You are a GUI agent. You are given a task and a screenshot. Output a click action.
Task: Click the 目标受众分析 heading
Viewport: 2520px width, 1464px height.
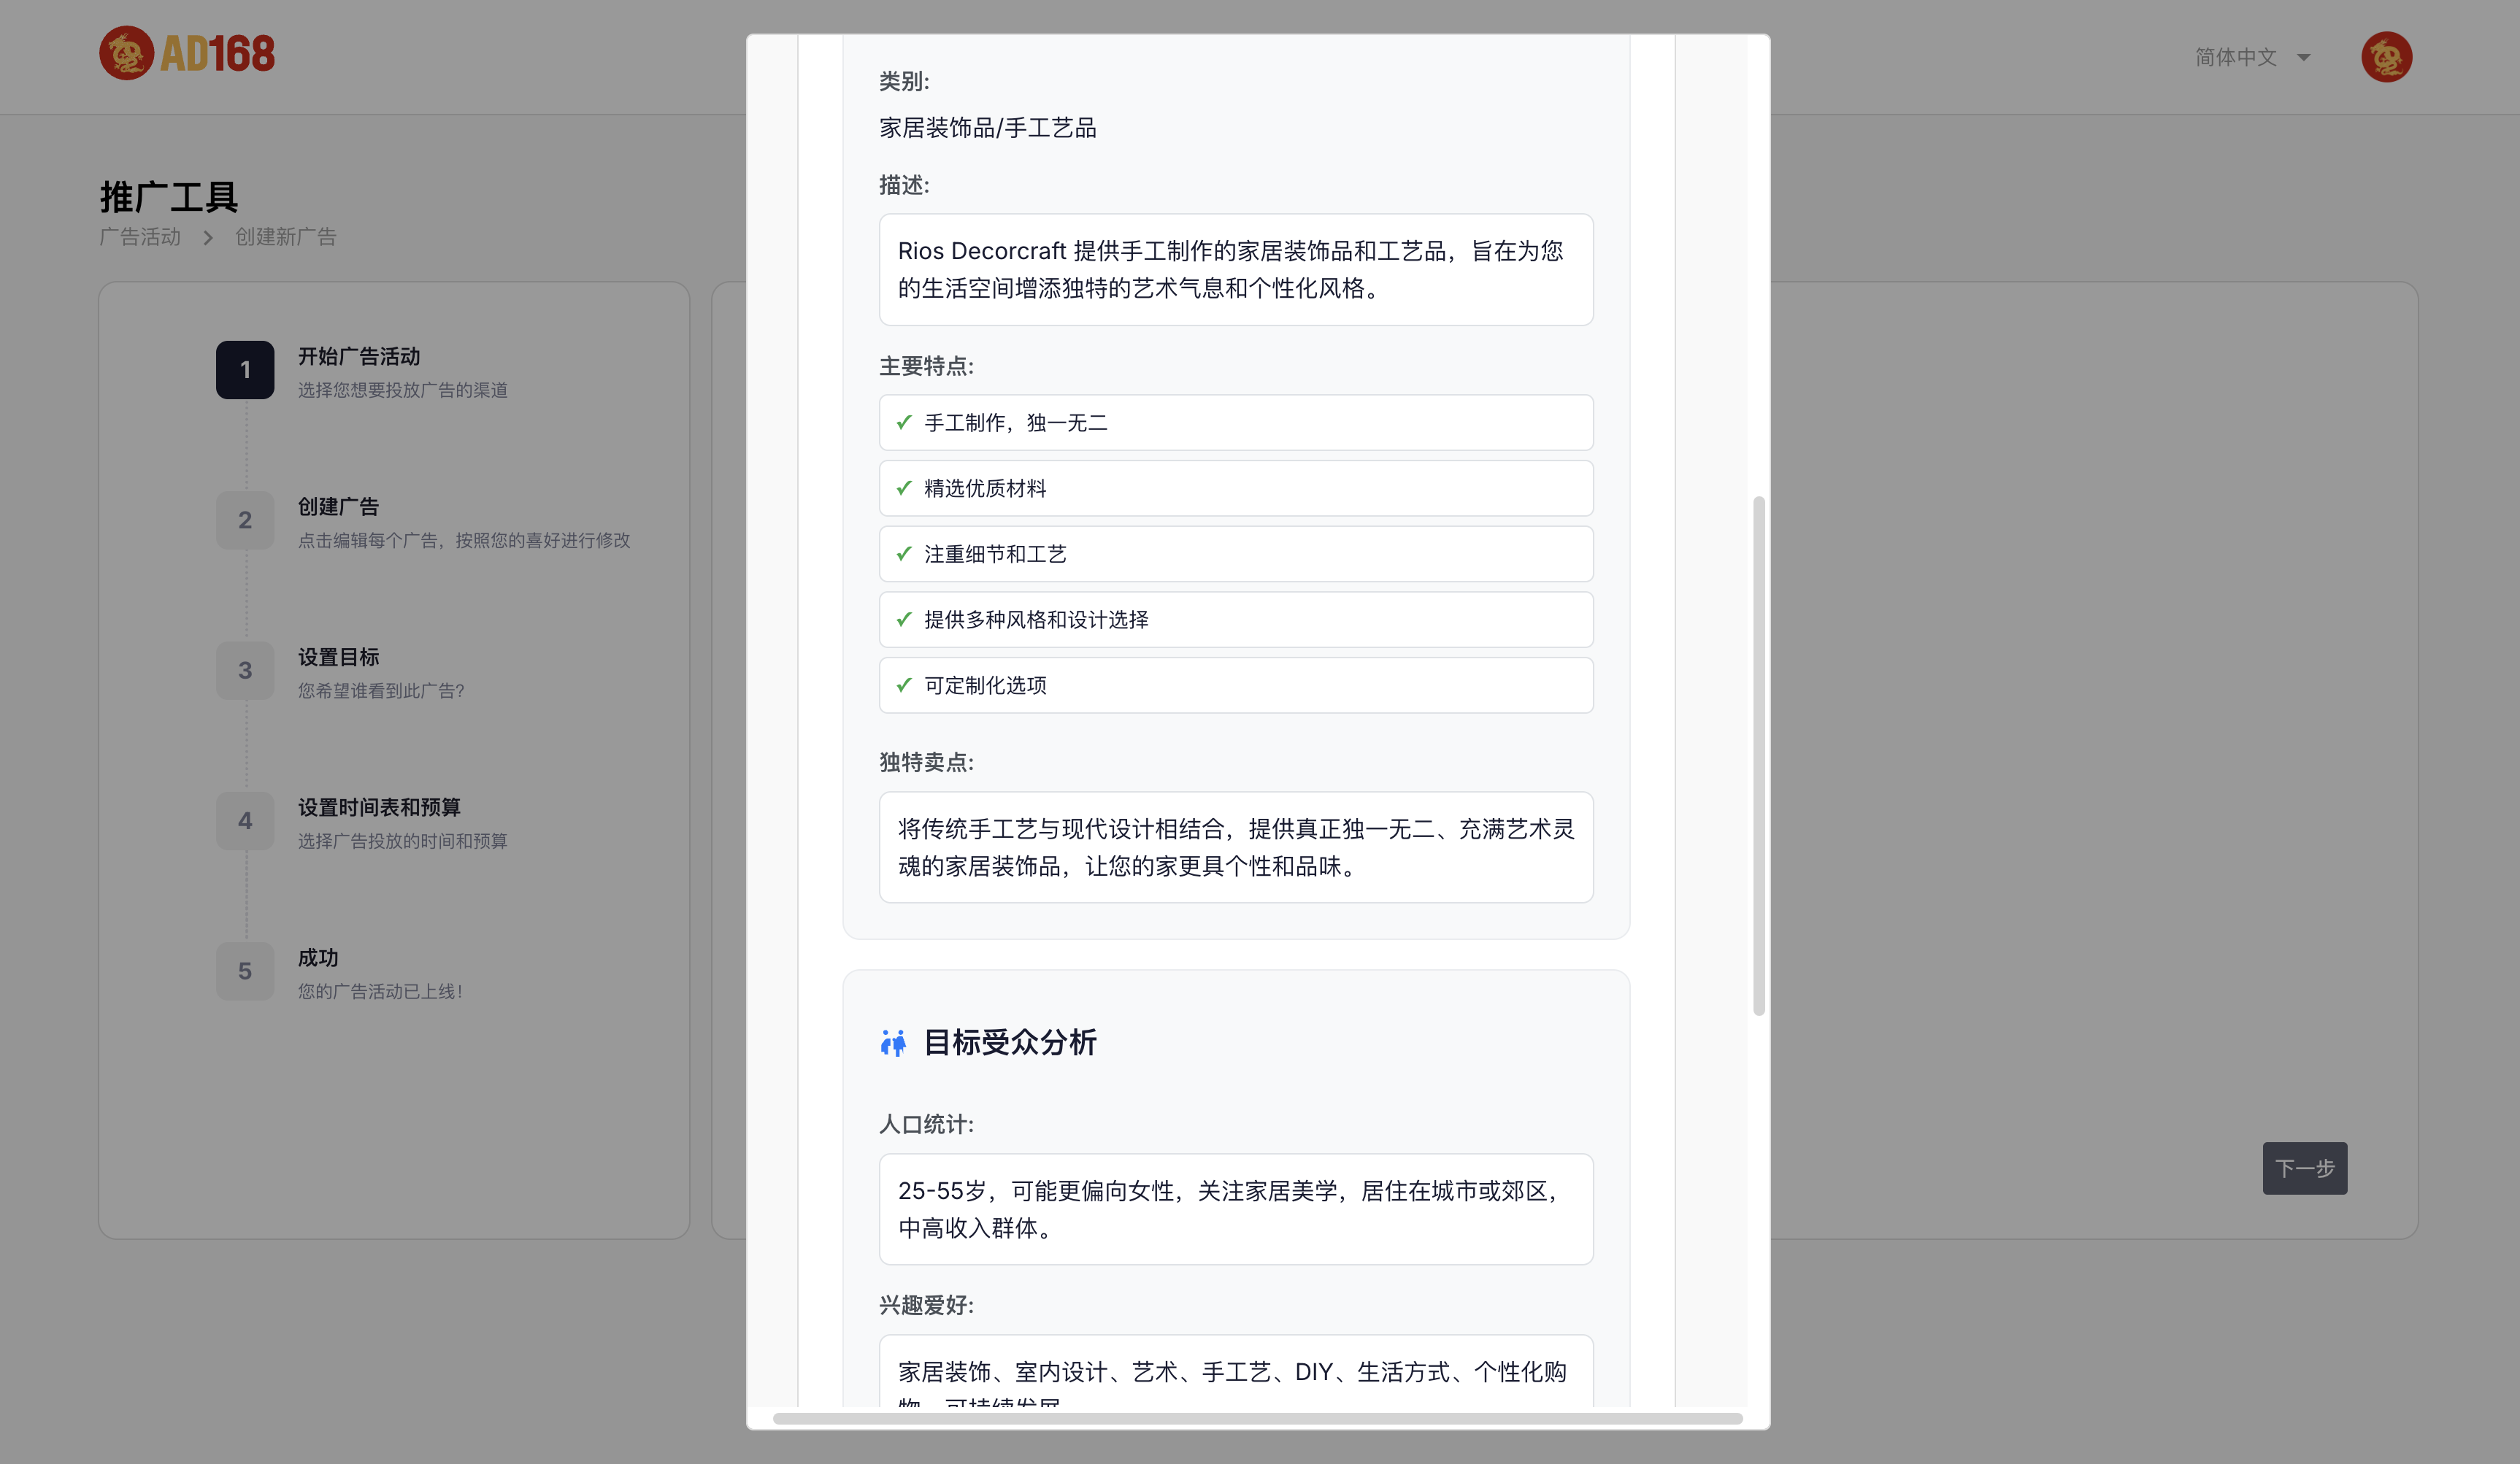1009,1042
